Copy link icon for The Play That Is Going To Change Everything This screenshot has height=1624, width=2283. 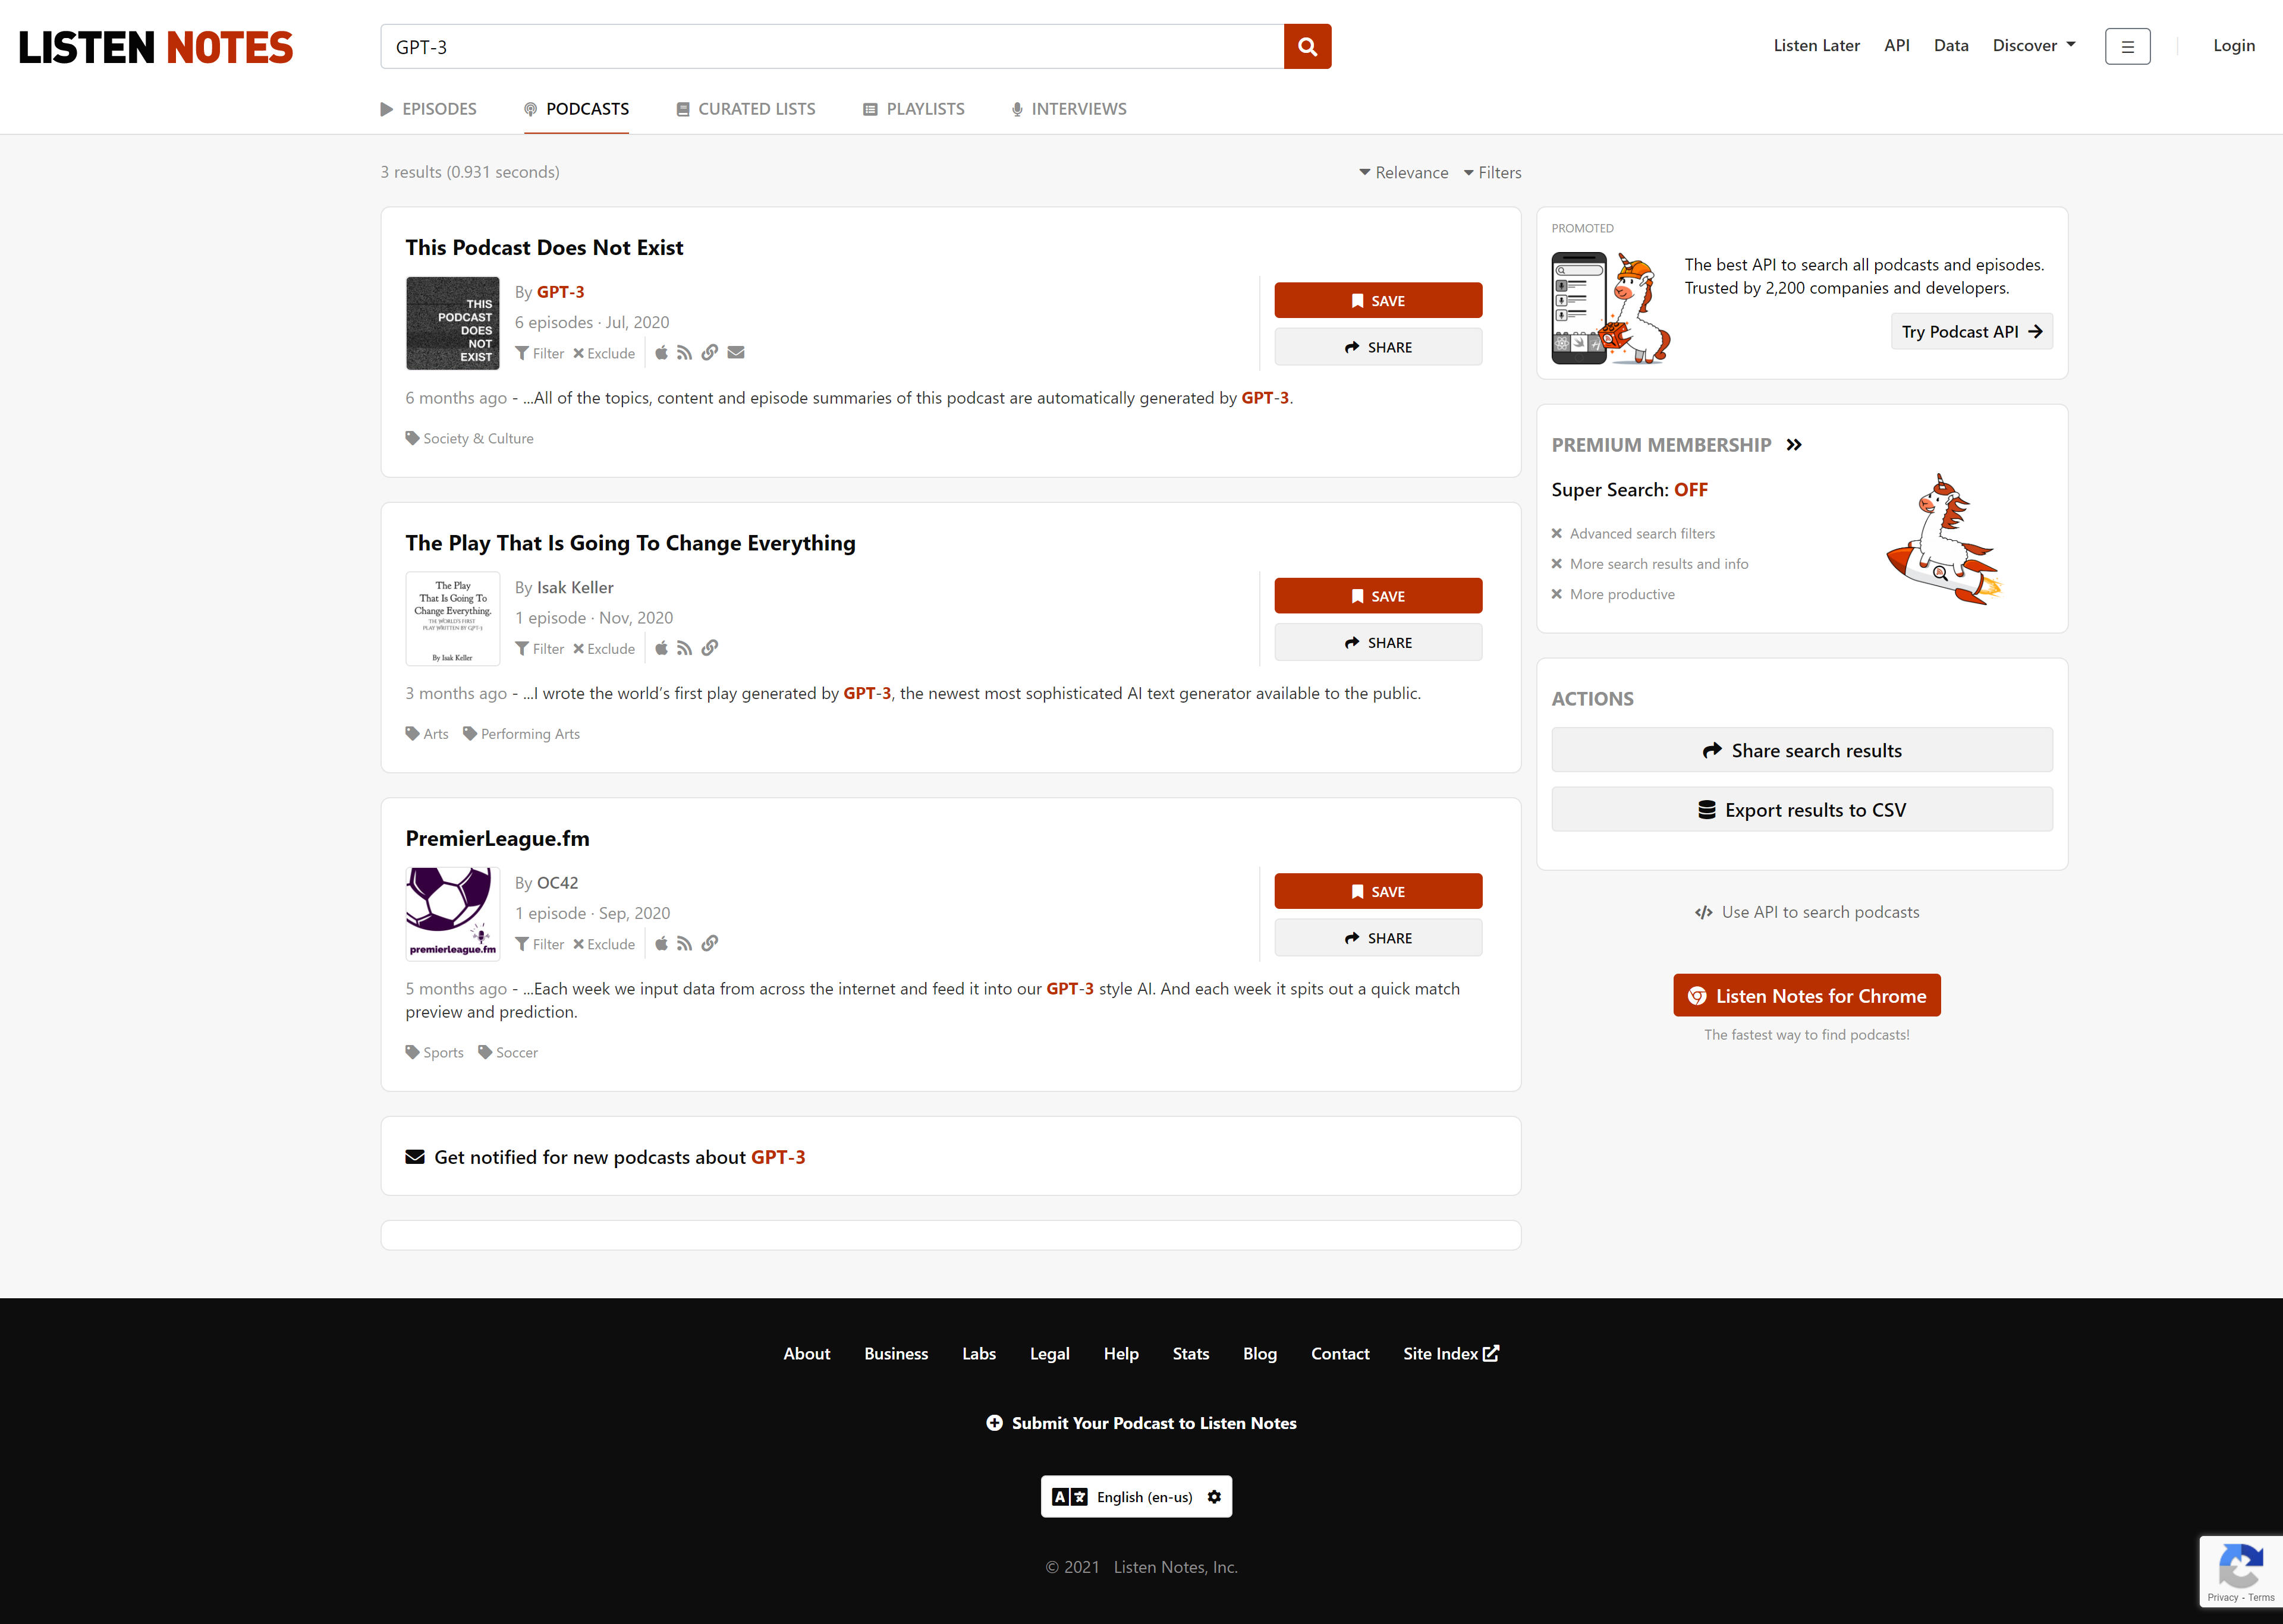pyautogui.click(x=710, y=648)
